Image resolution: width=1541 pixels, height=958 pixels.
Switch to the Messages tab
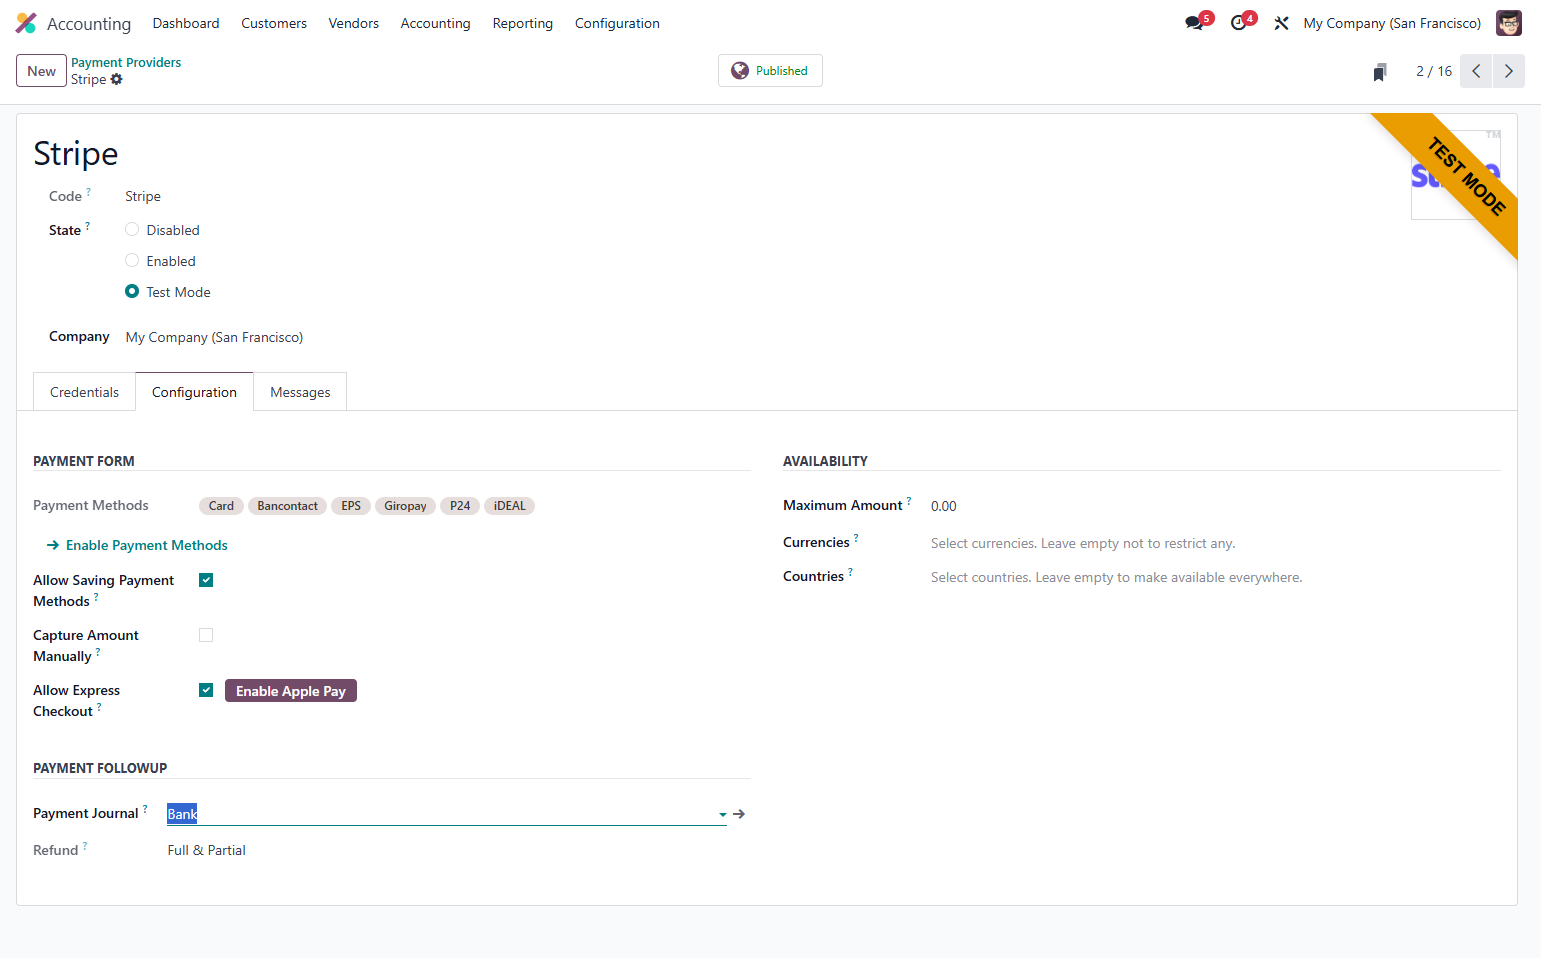tap(300, 392)
